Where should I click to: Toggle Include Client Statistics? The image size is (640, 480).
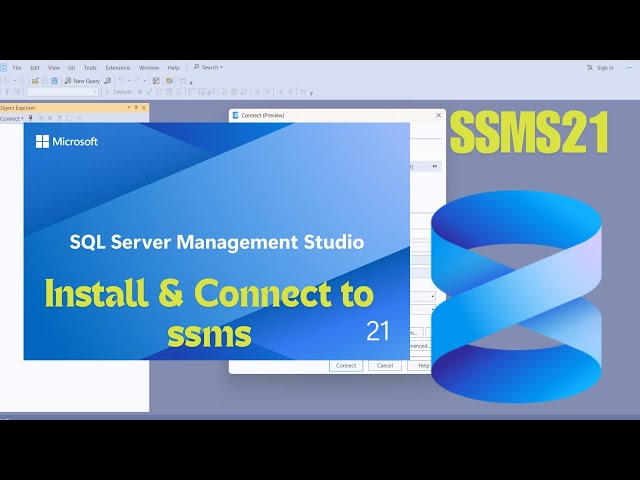coord(212,92)
